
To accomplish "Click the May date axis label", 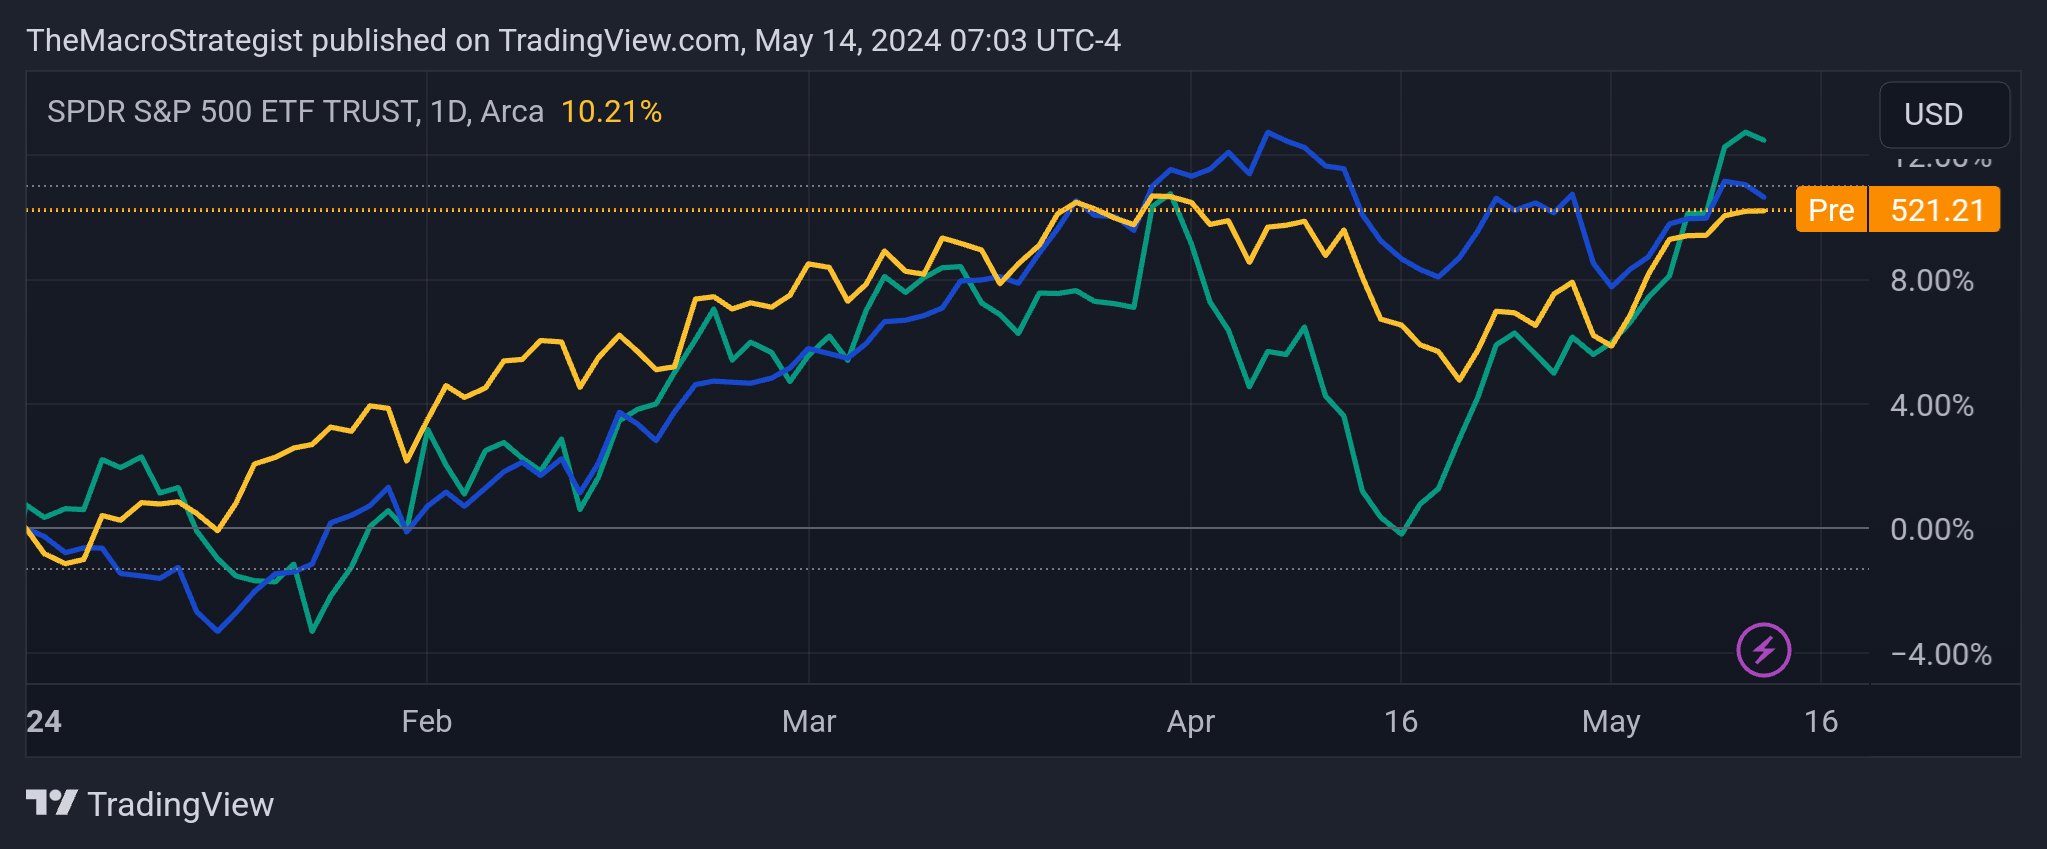I will [x=1611, y=721].
